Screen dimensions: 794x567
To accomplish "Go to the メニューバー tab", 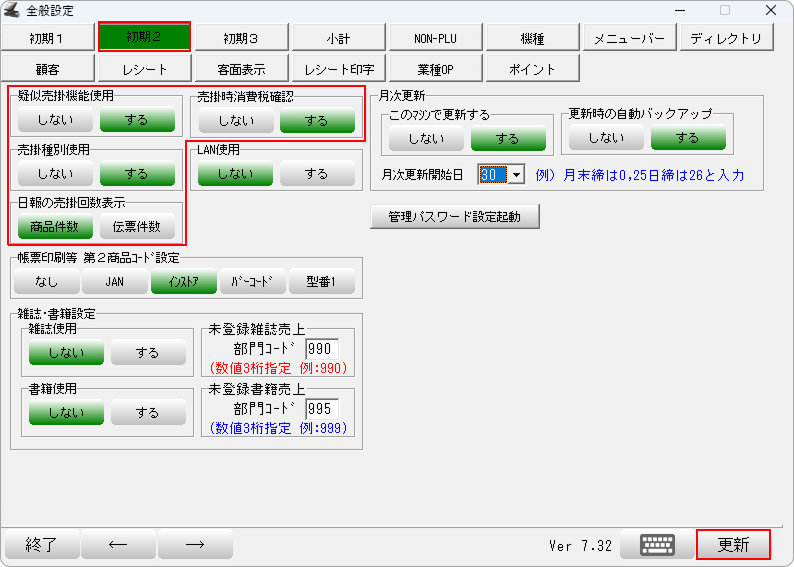I will point(629,38).
